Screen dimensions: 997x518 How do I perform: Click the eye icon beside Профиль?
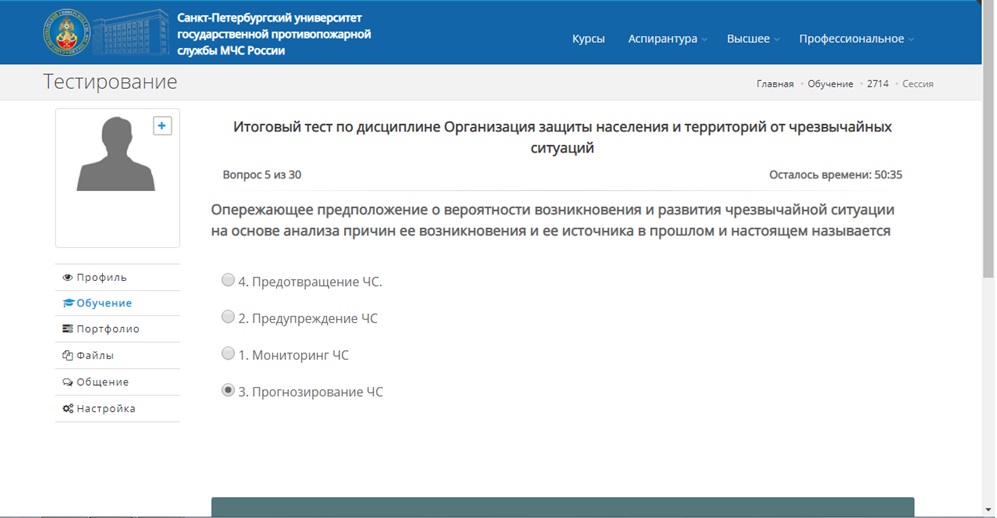[x=68, y=278]
